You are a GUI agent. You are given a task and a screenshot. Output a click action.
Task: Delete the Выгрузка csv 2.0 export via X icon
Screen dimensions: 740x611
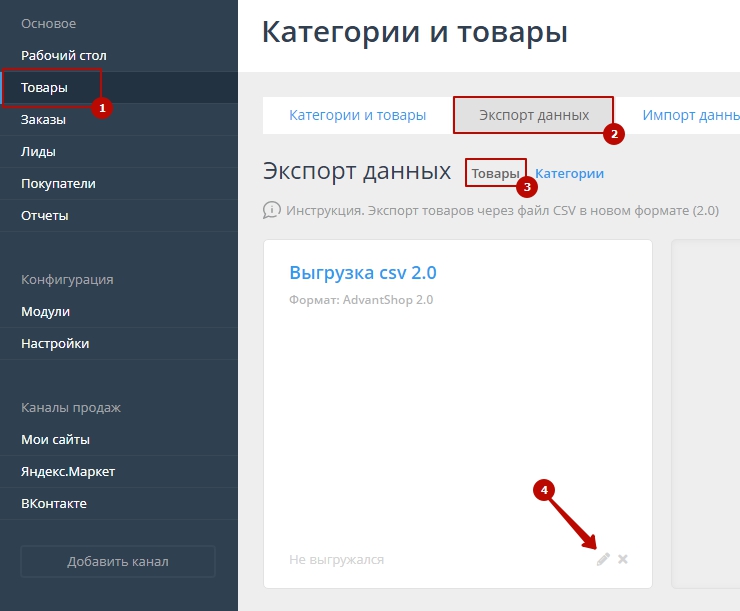pos(623,559)
